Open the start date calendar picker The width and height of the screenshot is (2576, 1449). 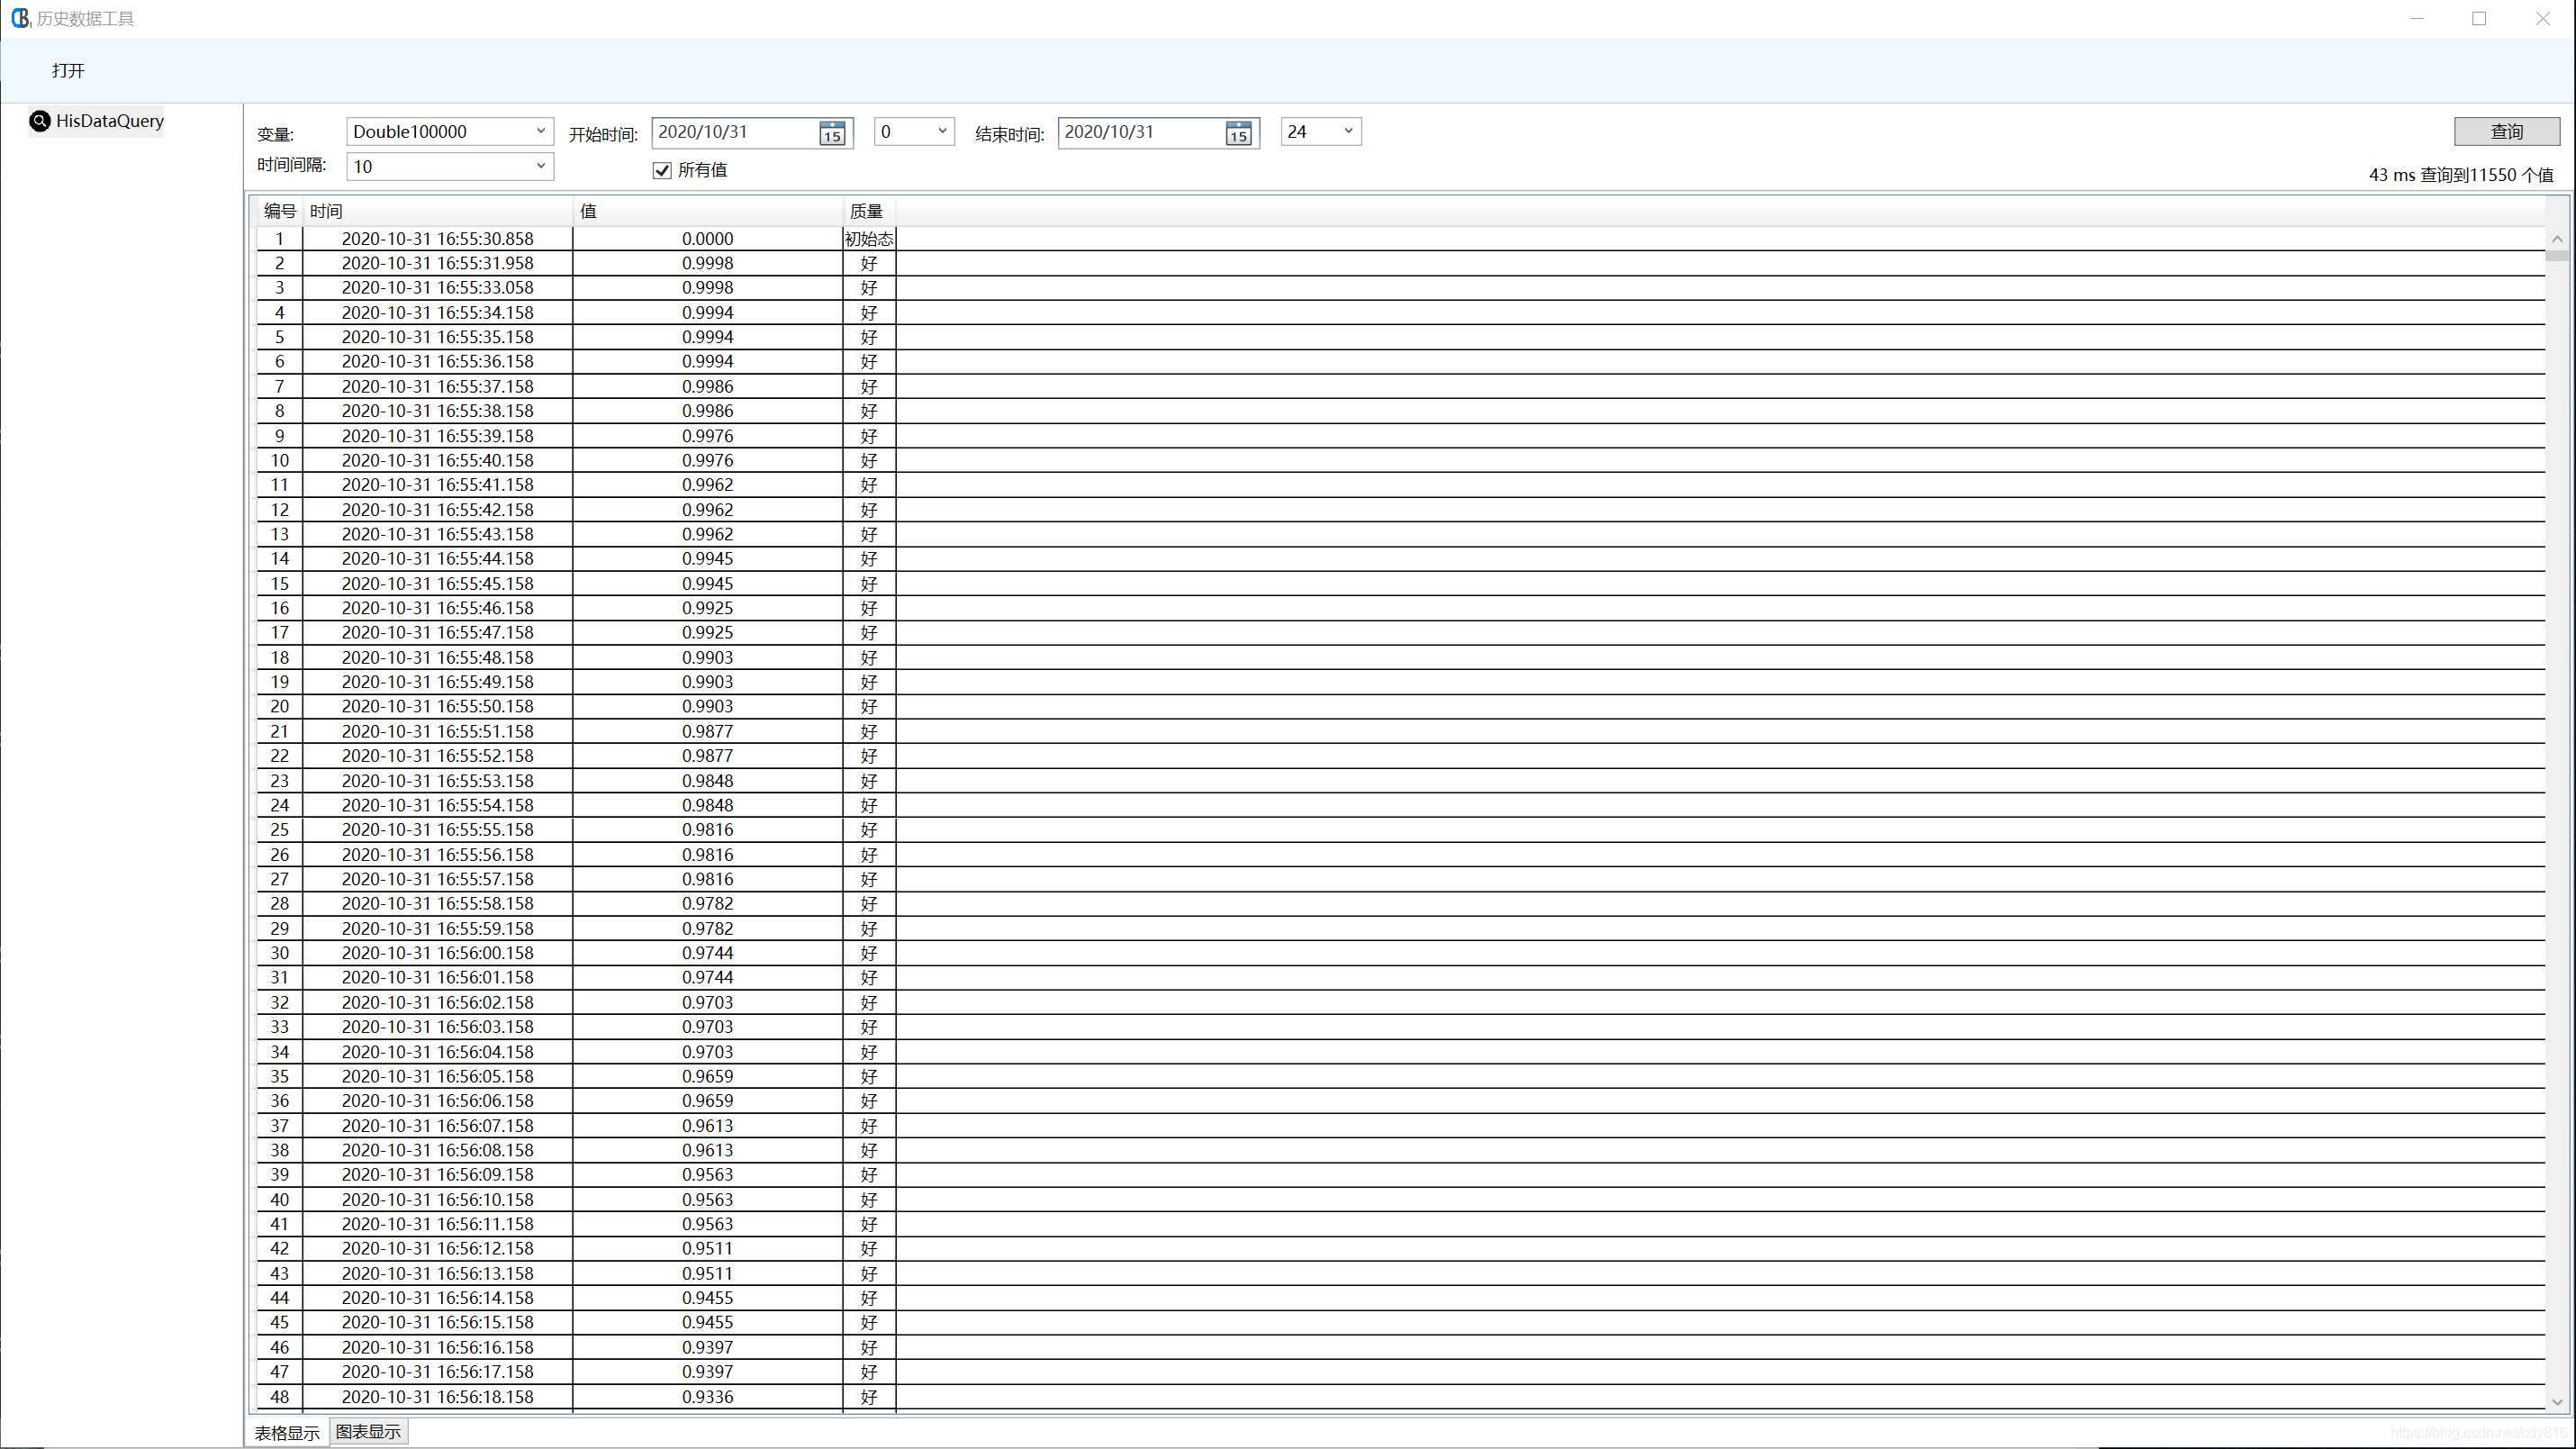pyautogui.click(x=832, y=133)
